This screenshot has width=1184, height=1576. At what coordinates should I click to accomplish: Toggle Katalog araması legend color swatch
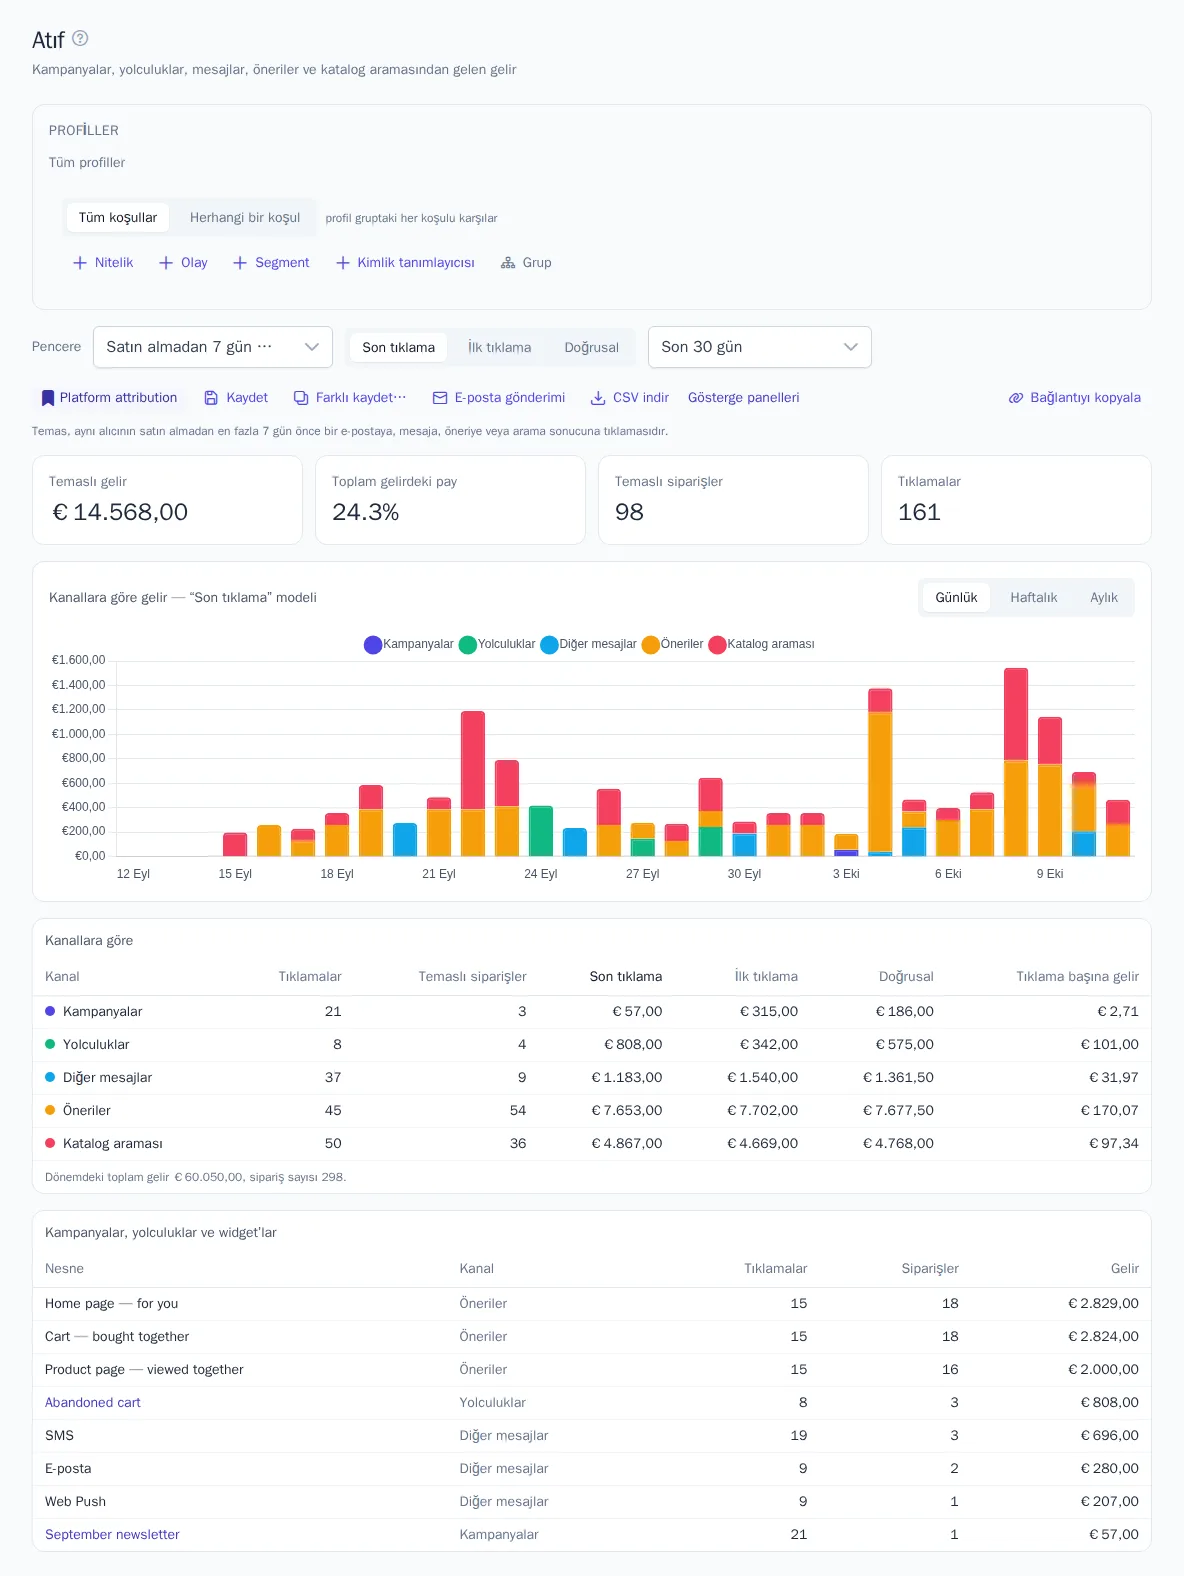[x=717, y=645]
